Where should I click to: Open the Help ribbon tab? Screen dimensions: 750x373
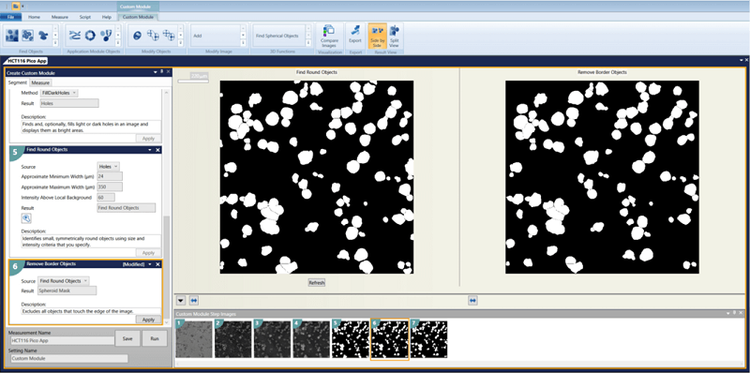click(x=107, y=17)
